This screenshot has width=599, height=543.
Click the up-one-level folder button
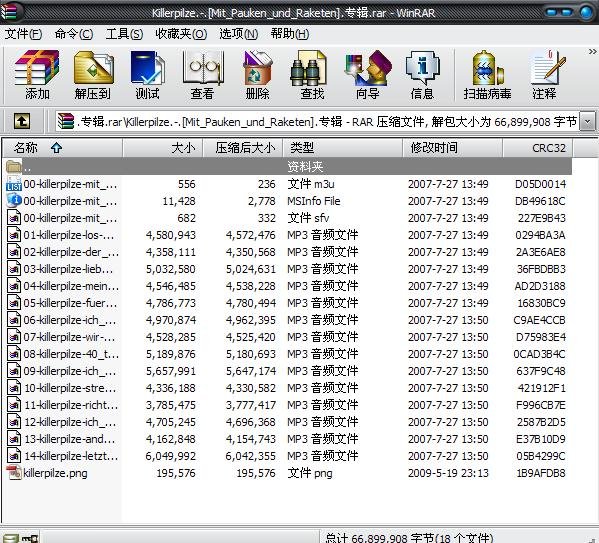coord(22,122)
